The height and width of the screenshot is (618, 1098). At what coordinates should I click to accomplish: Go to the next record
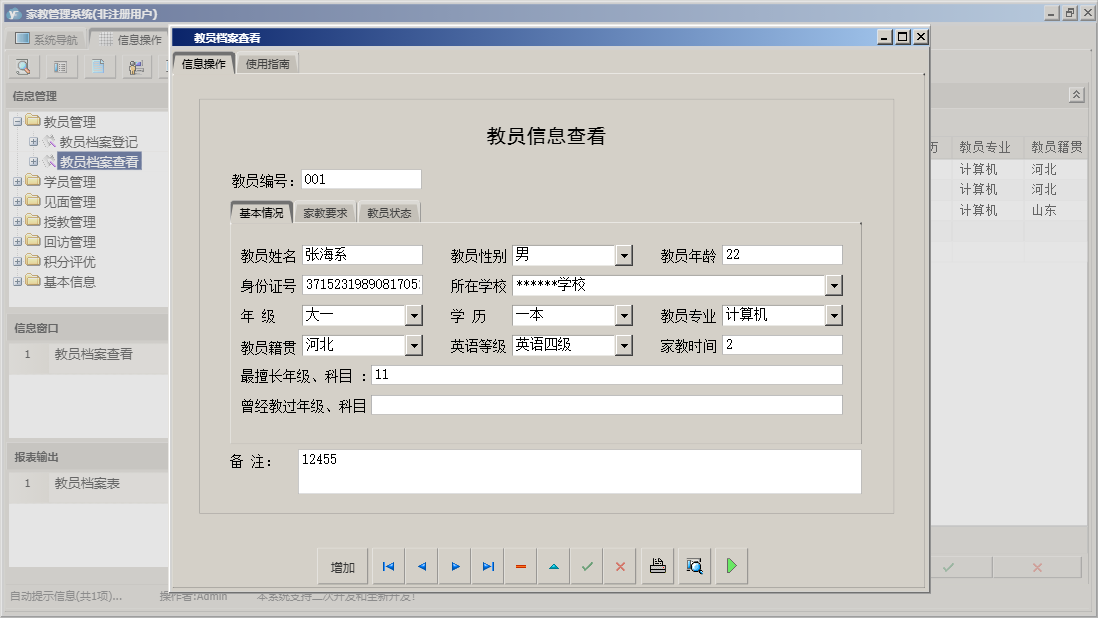click(455, 566)
